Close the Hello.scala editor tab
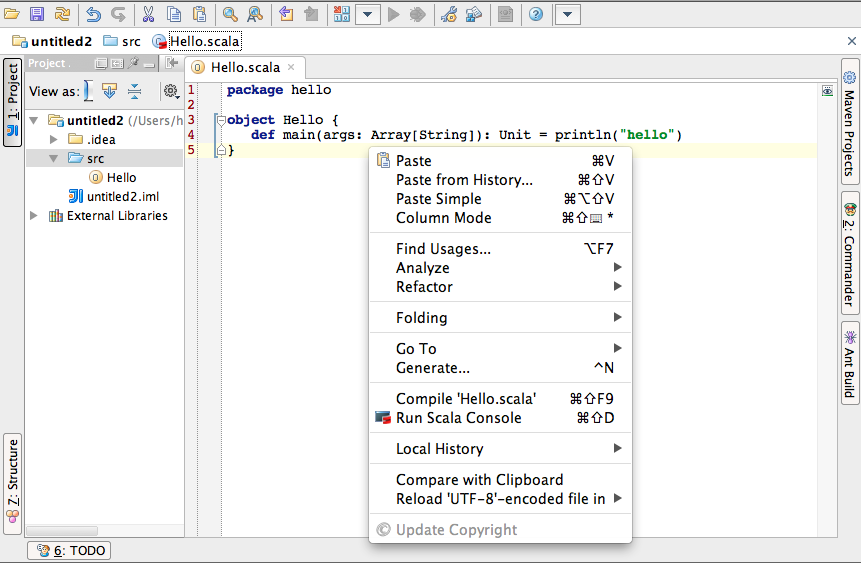 (x=291, y=67)
